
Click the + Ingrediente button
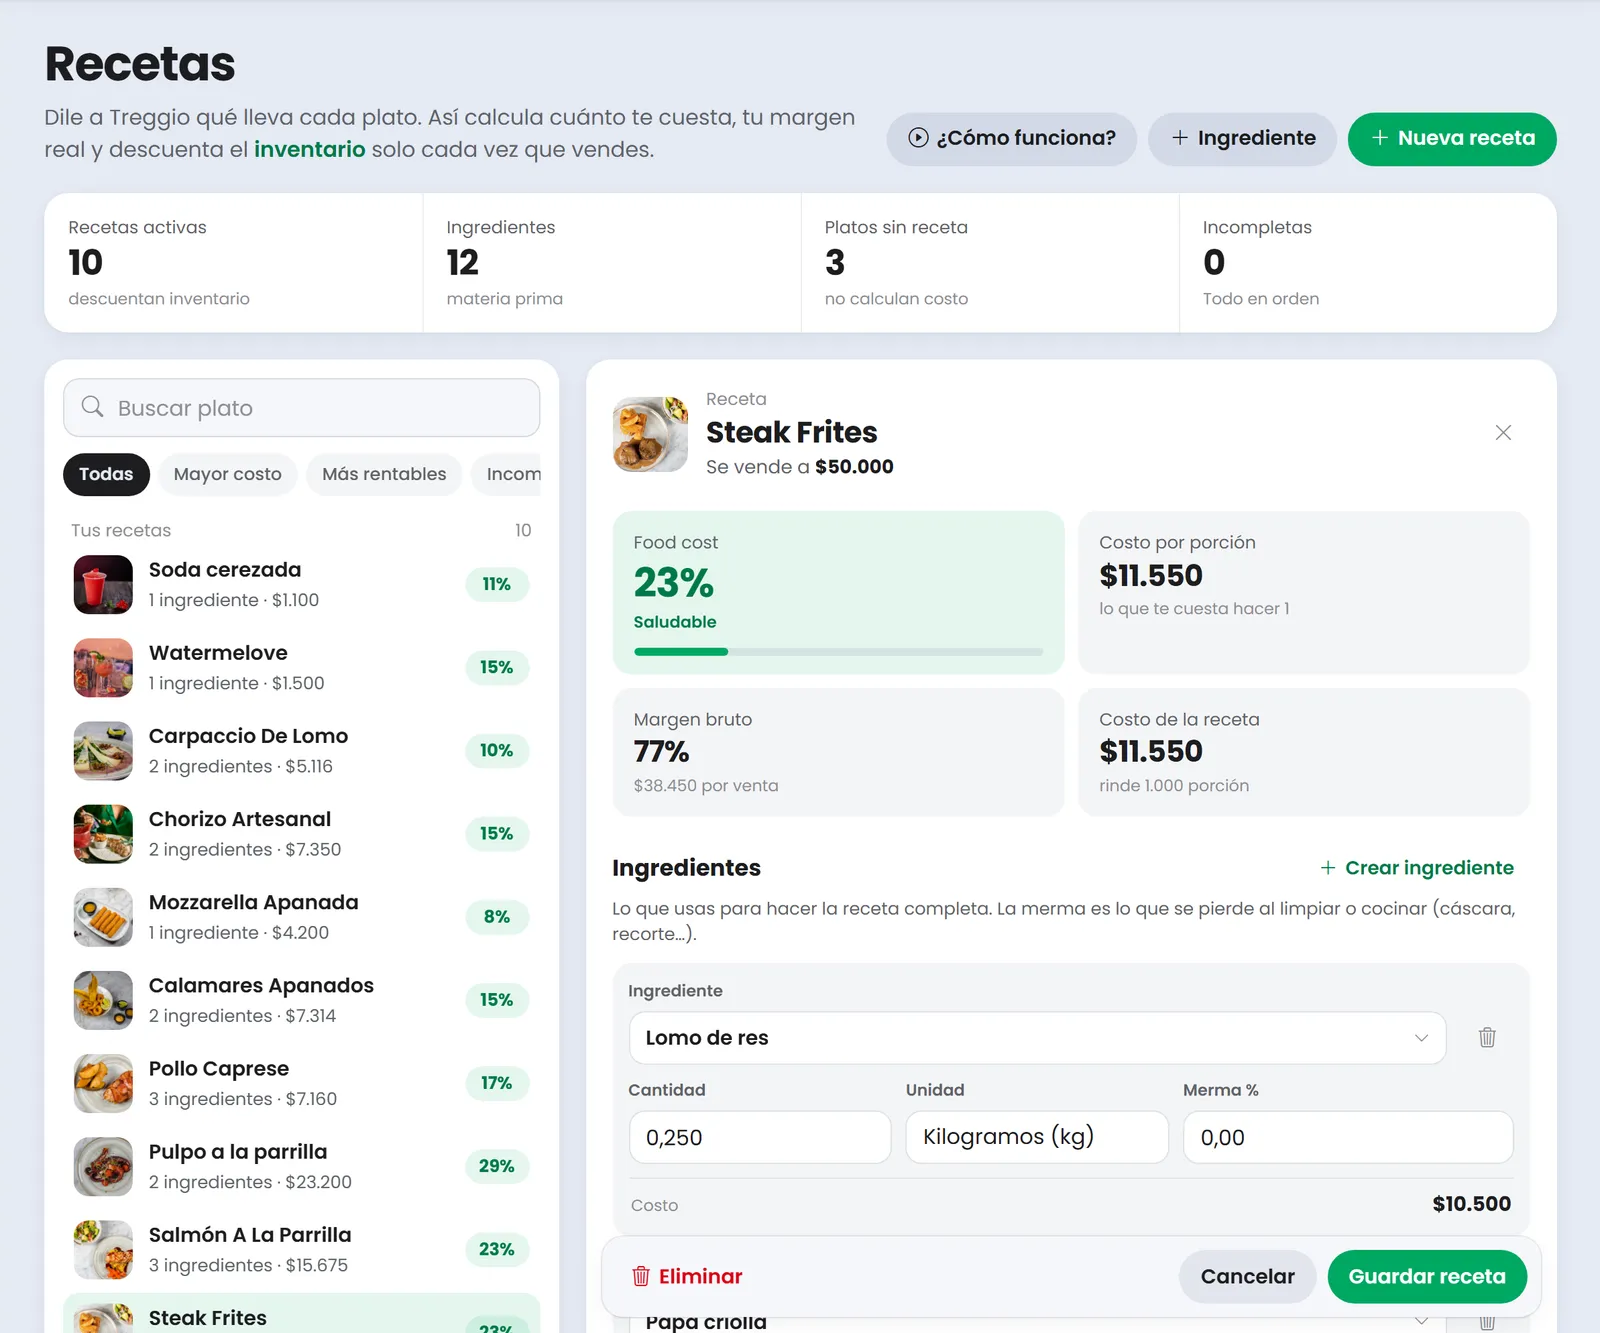[x=1242, y=138]
